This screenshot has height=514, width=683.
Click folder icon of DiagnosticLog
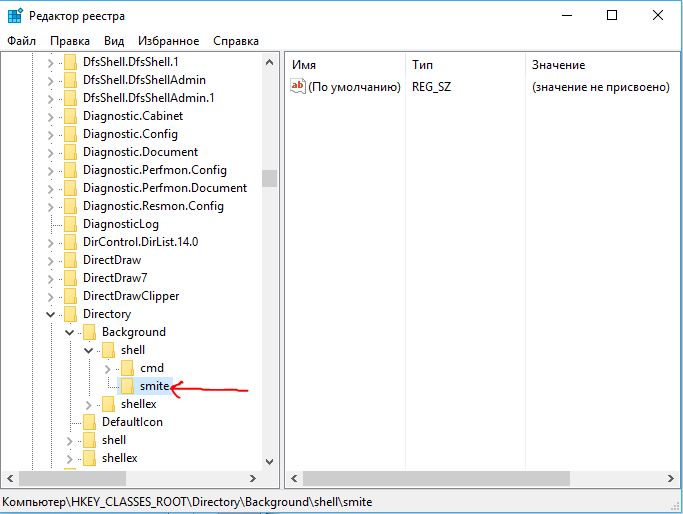pos(71,224)
